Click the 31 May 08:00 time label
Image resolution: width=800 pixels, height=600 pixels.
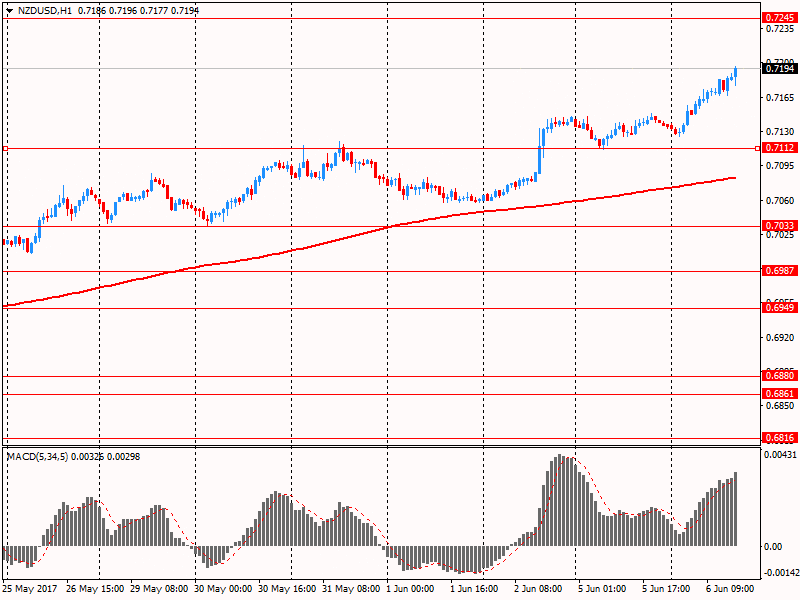click(351, 589)
